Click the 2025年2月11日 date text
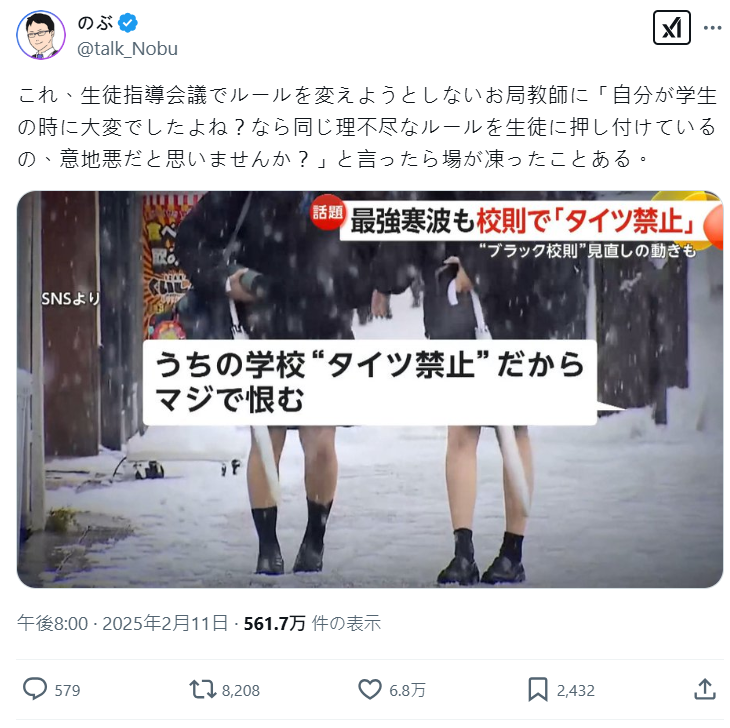Image resolution: width=730 pixels, height=728 pixels. (x=165, y=623)
